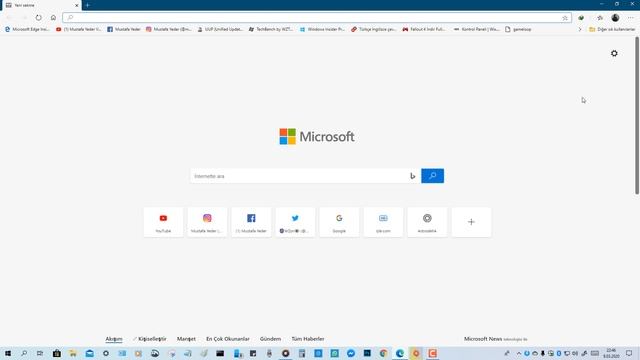The width and height of the screenshot is (640, 360).
Task: Open Microsoft Store from the taskbar
Action: (57, 353)
